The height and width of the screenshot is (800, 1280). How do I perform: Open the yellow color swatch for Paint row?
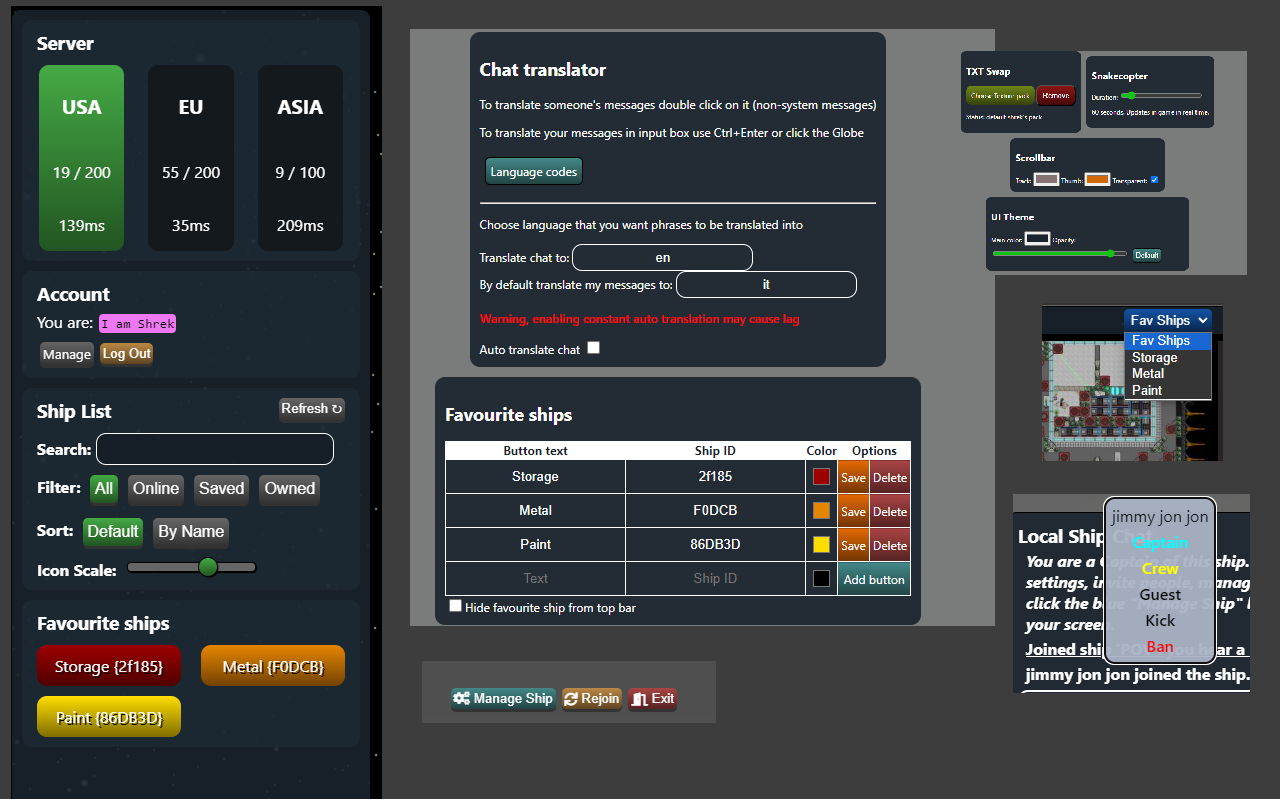(x=821, y=545)
